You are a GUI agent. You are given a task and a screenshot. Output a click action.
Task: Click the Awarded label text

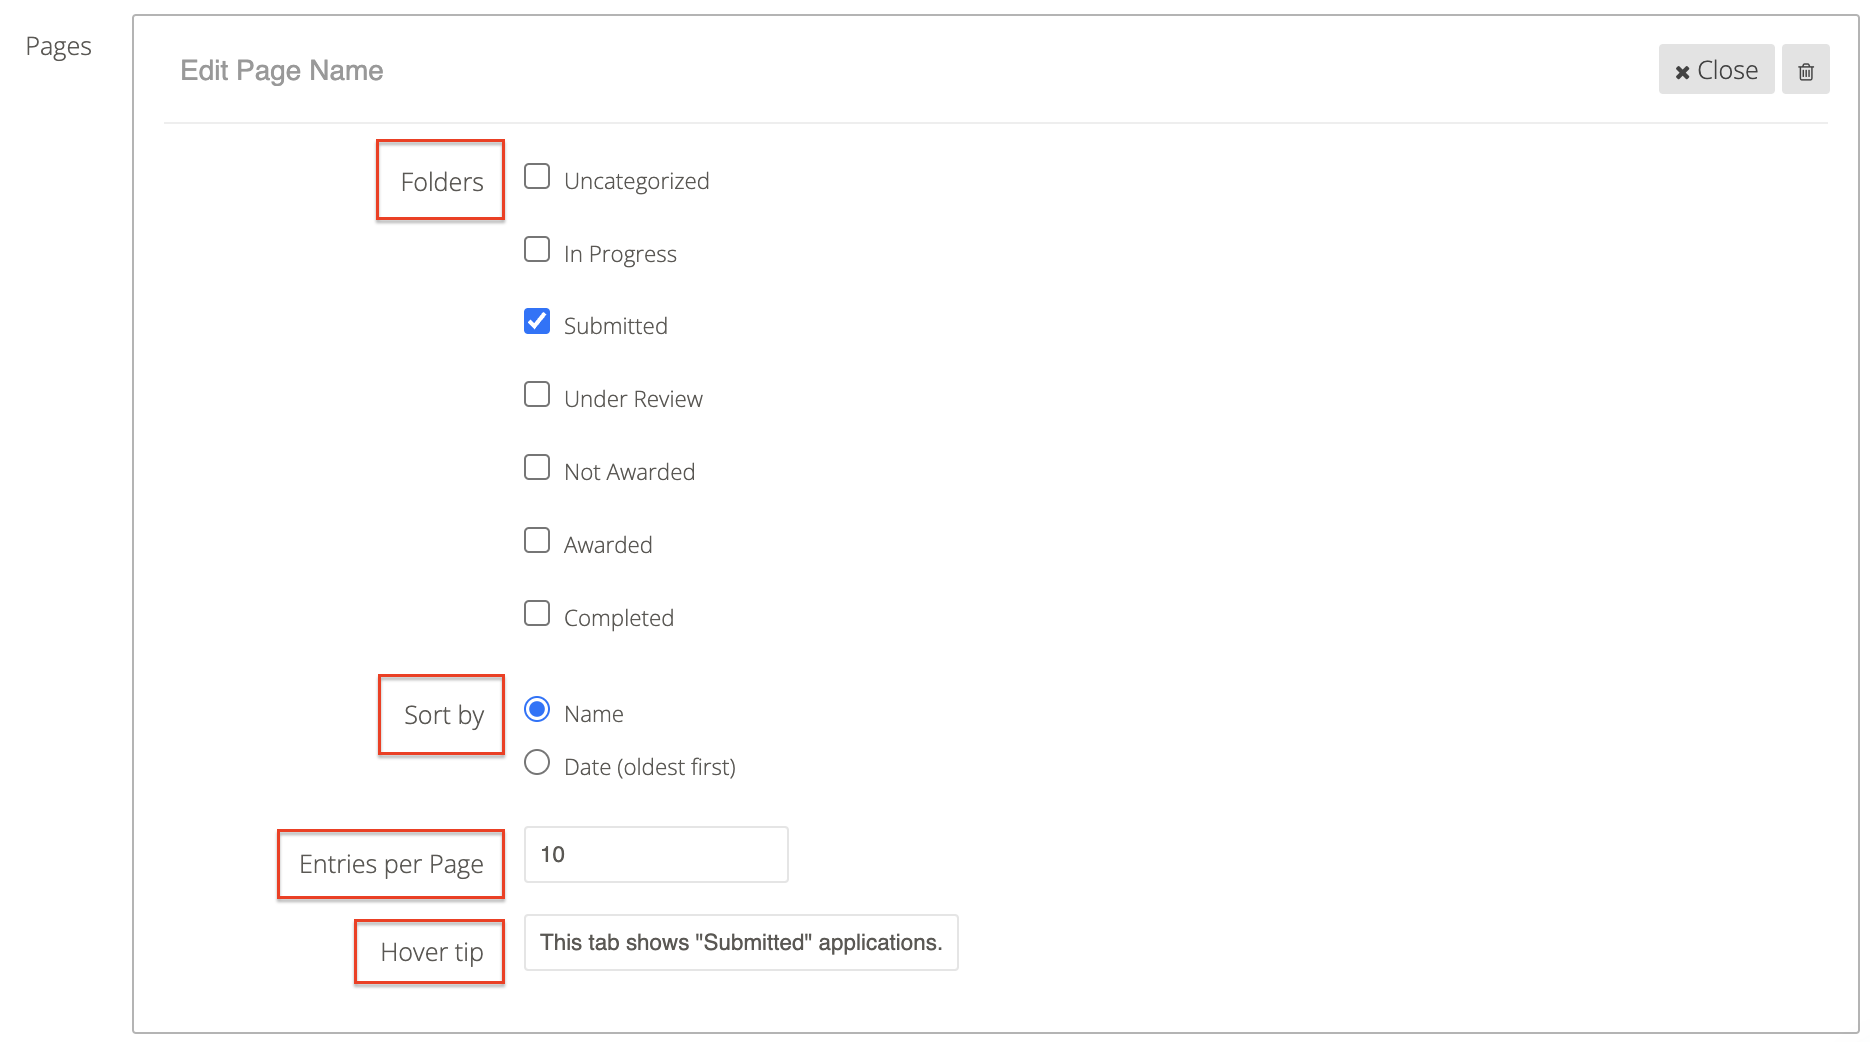pos(608,545)
